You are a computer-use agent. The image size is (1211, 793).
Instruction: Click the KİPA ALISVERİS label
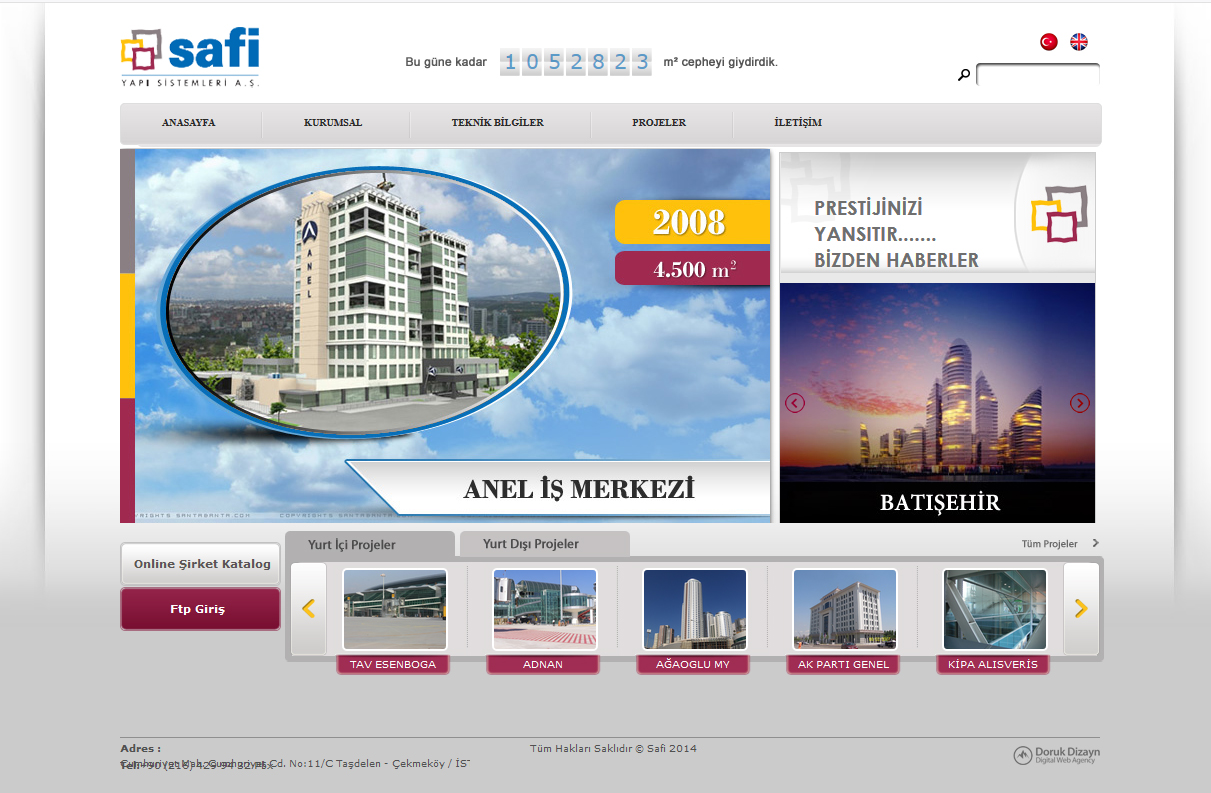(x=993, y=664)
